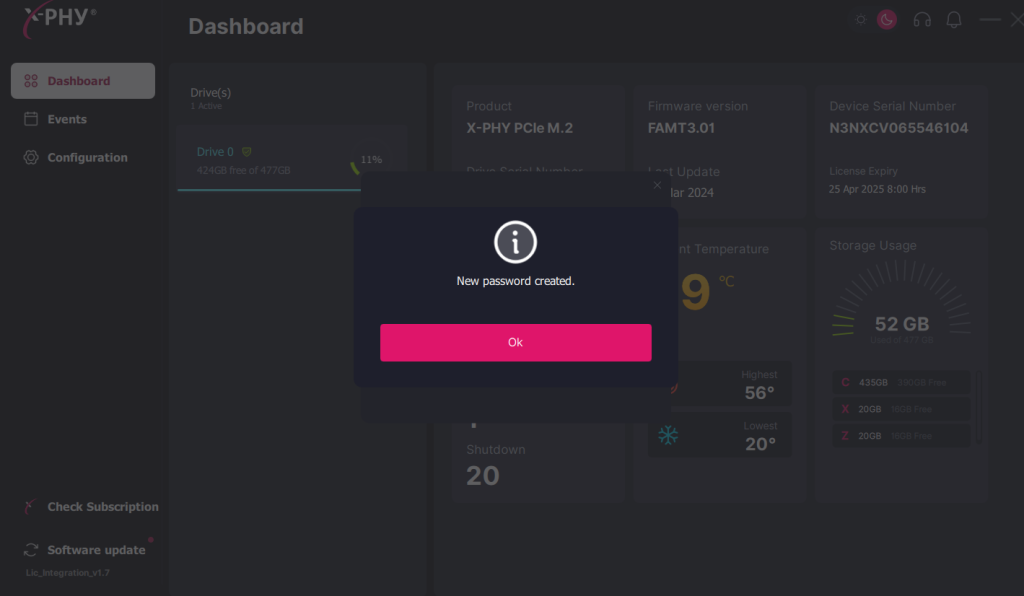
Task: Select the C partition storage row
Action: pyautogui.click(x=901, y=382)
